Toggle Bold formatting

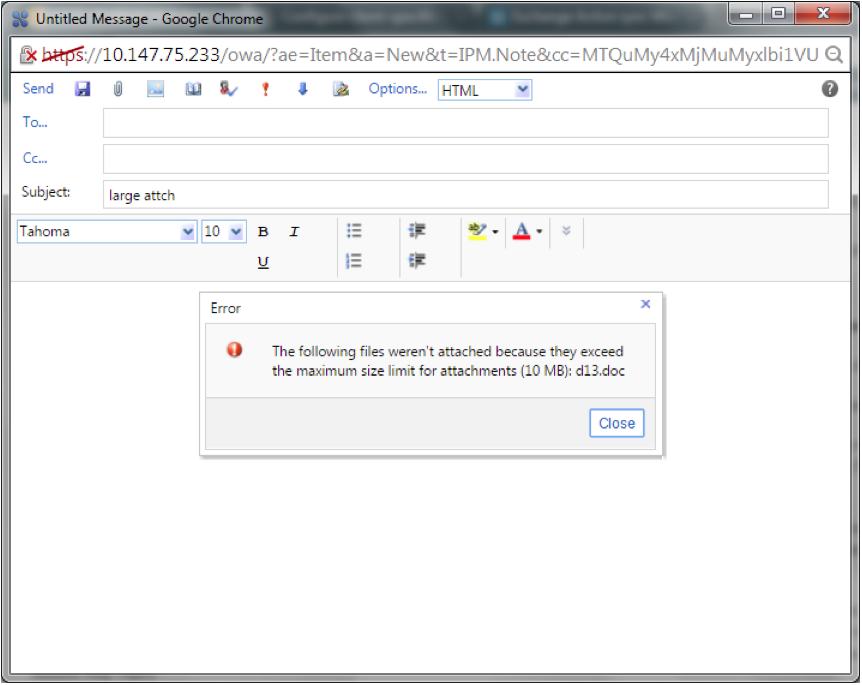click(263, 232)
